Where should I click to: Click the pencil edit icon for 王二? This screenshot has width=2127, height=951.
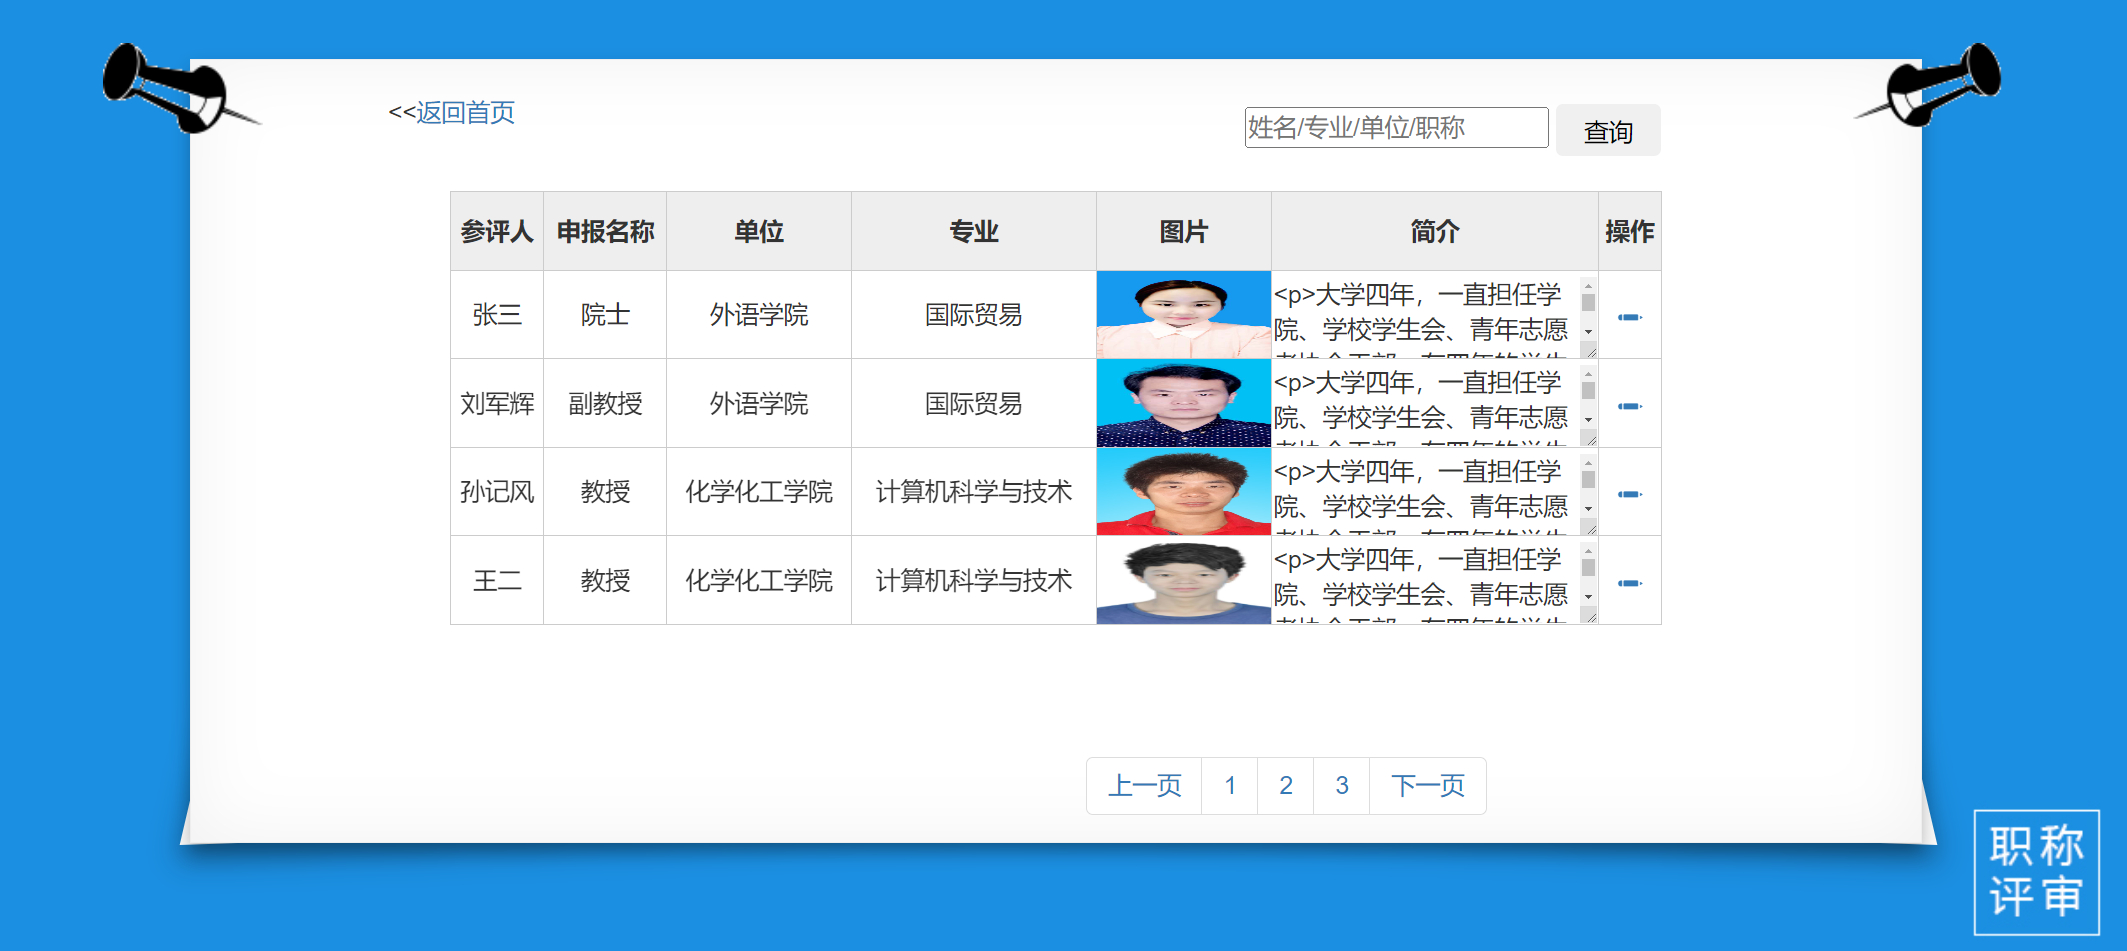pos(1629,583)
